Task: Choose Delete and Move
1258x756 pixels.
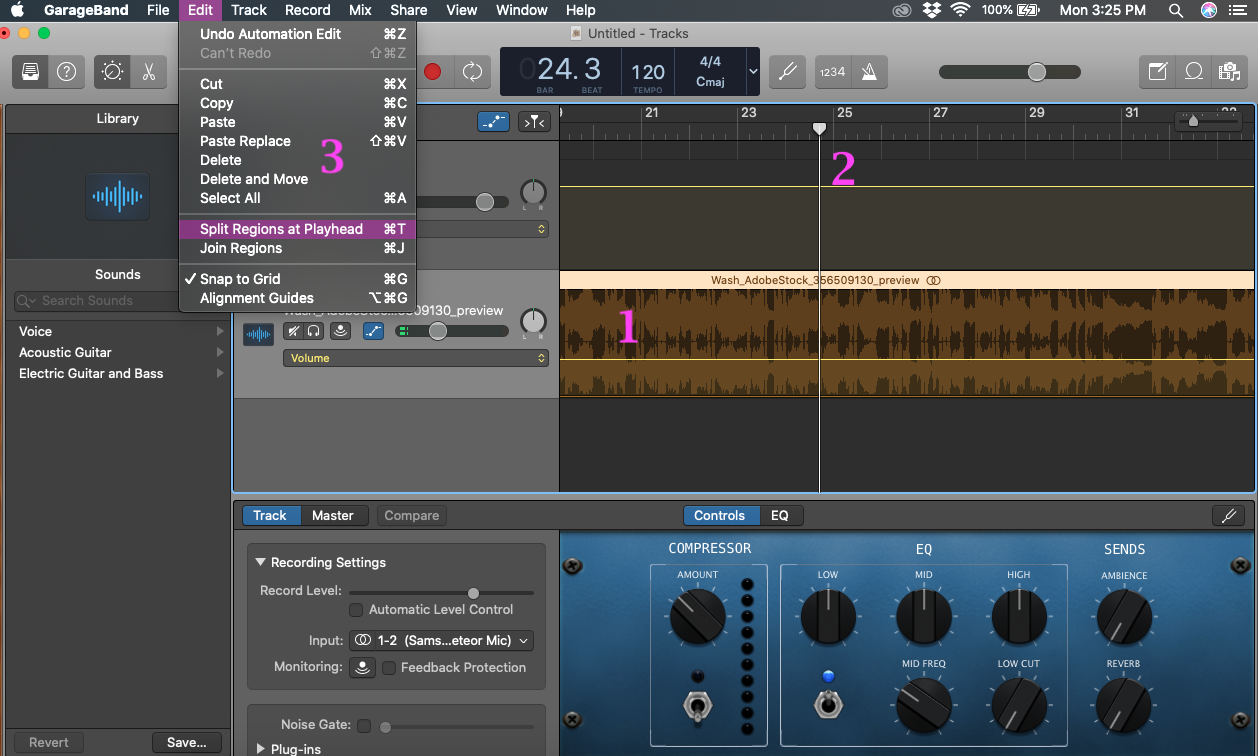Action: [x=298, y=179]
